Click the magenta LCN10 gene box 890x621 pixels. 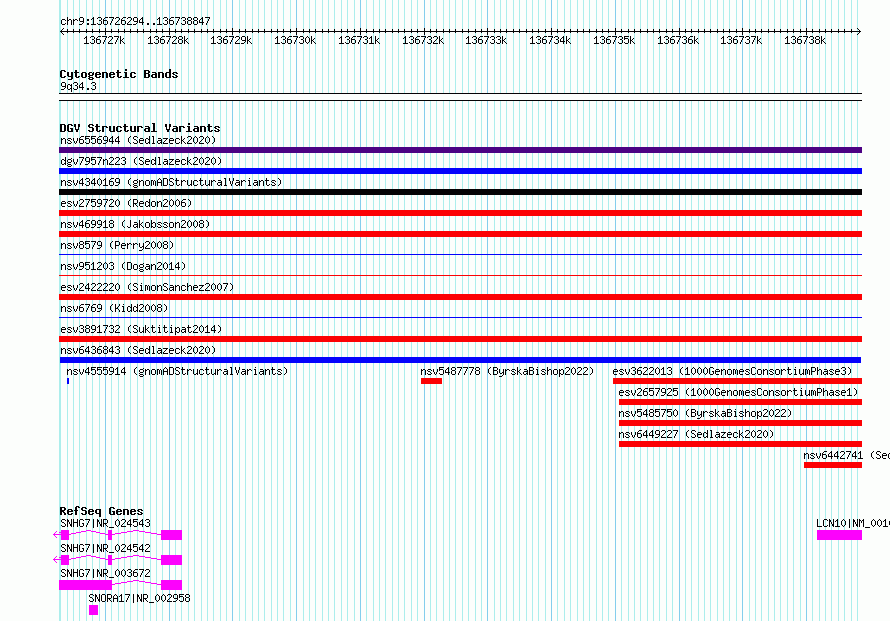click(x=839, y=535)
